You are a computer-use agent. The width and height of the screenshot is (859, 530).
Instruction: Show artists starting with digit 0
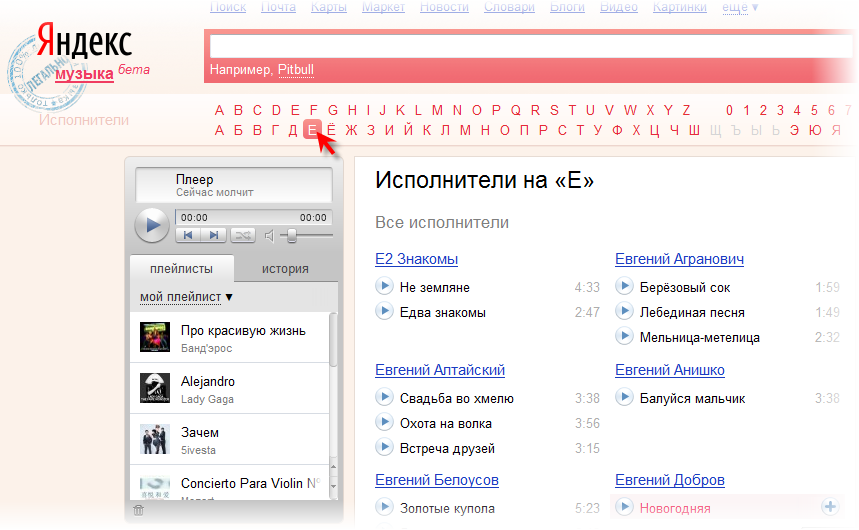(x=729, y=110)
